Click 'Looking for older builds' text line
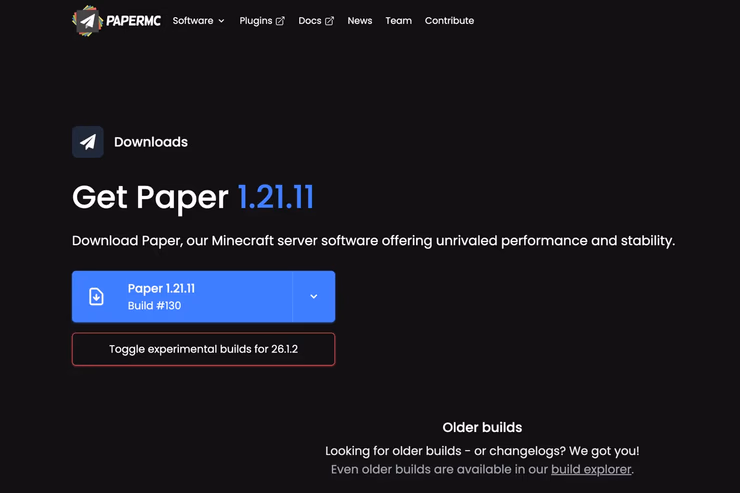Image resolution: width=740 pixels, height=493 pixels. pyautogui.click(x=482, y=451)
